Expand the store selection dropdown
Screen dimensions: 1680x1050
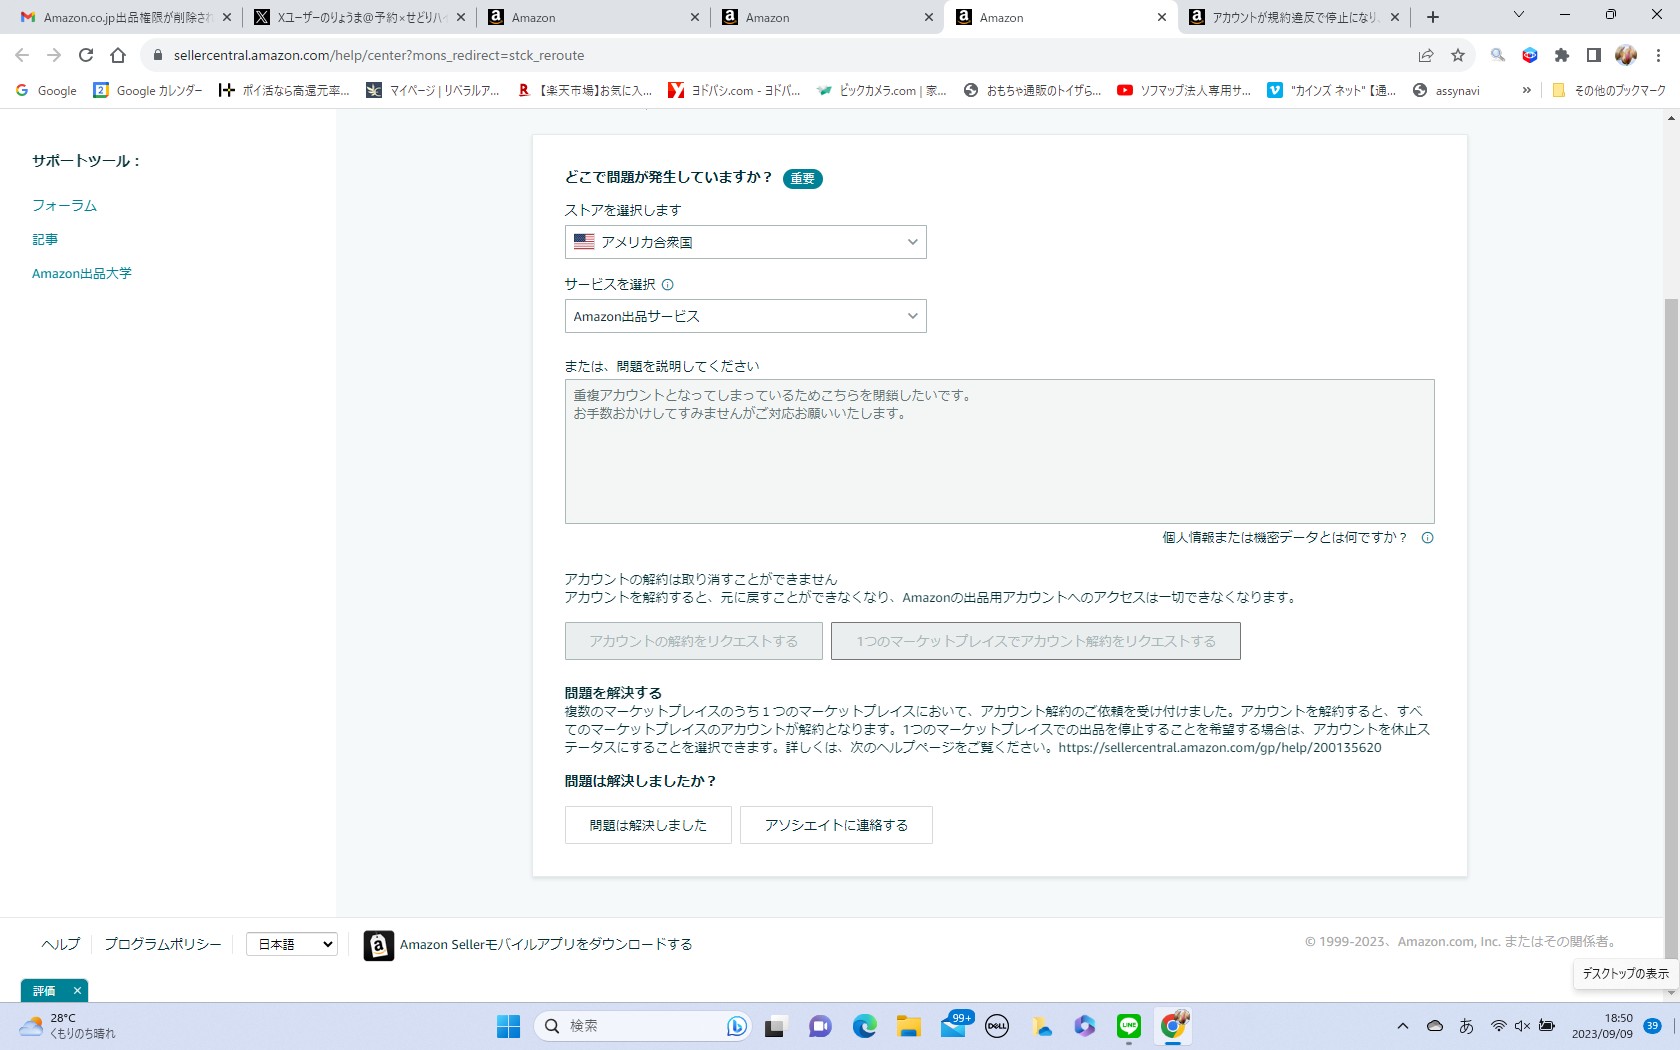click(745, 242)
